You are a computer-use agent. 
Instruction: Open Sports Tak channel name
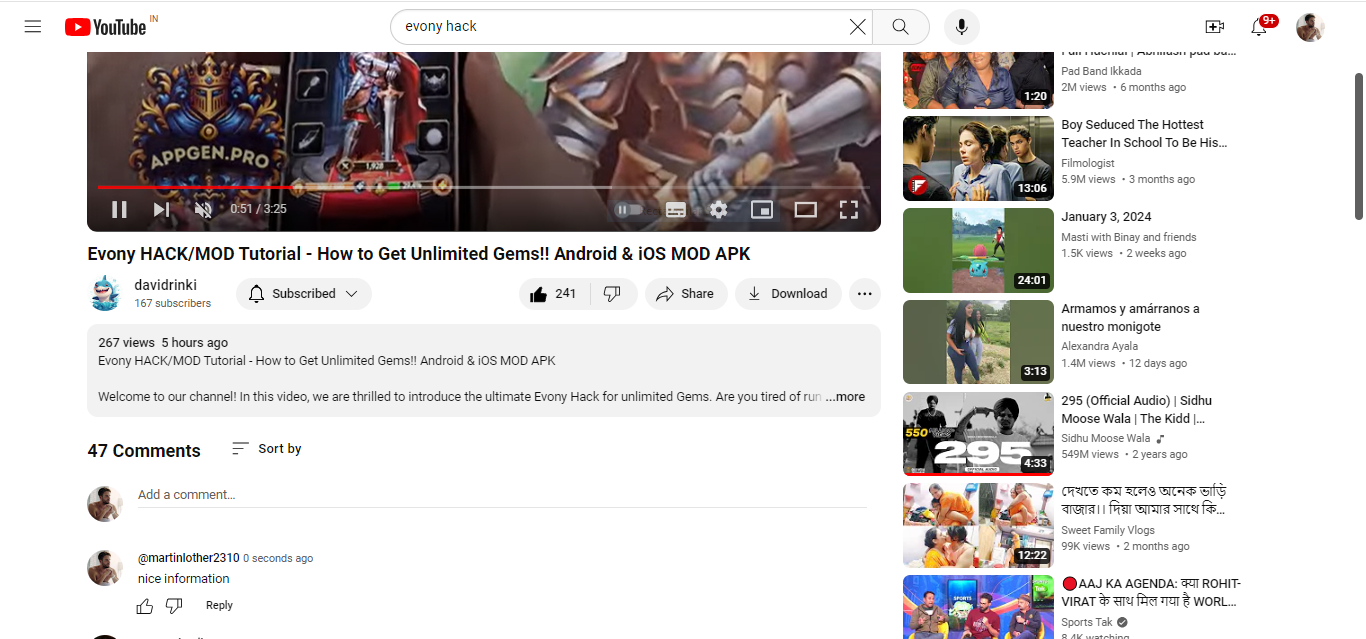[x=1087, y=622]
